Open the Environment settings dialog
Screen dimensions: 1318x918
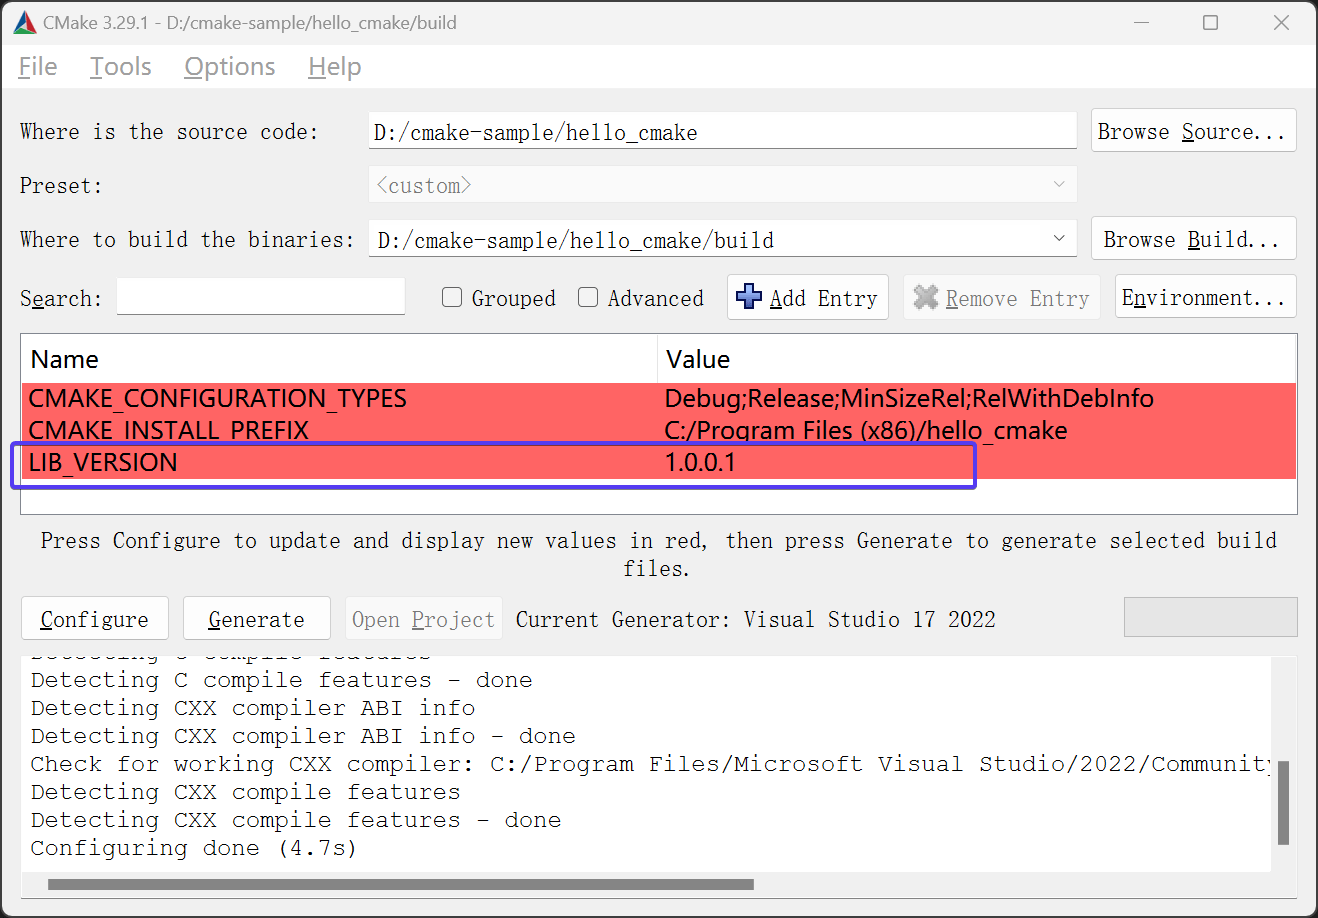coord(1204,297)
